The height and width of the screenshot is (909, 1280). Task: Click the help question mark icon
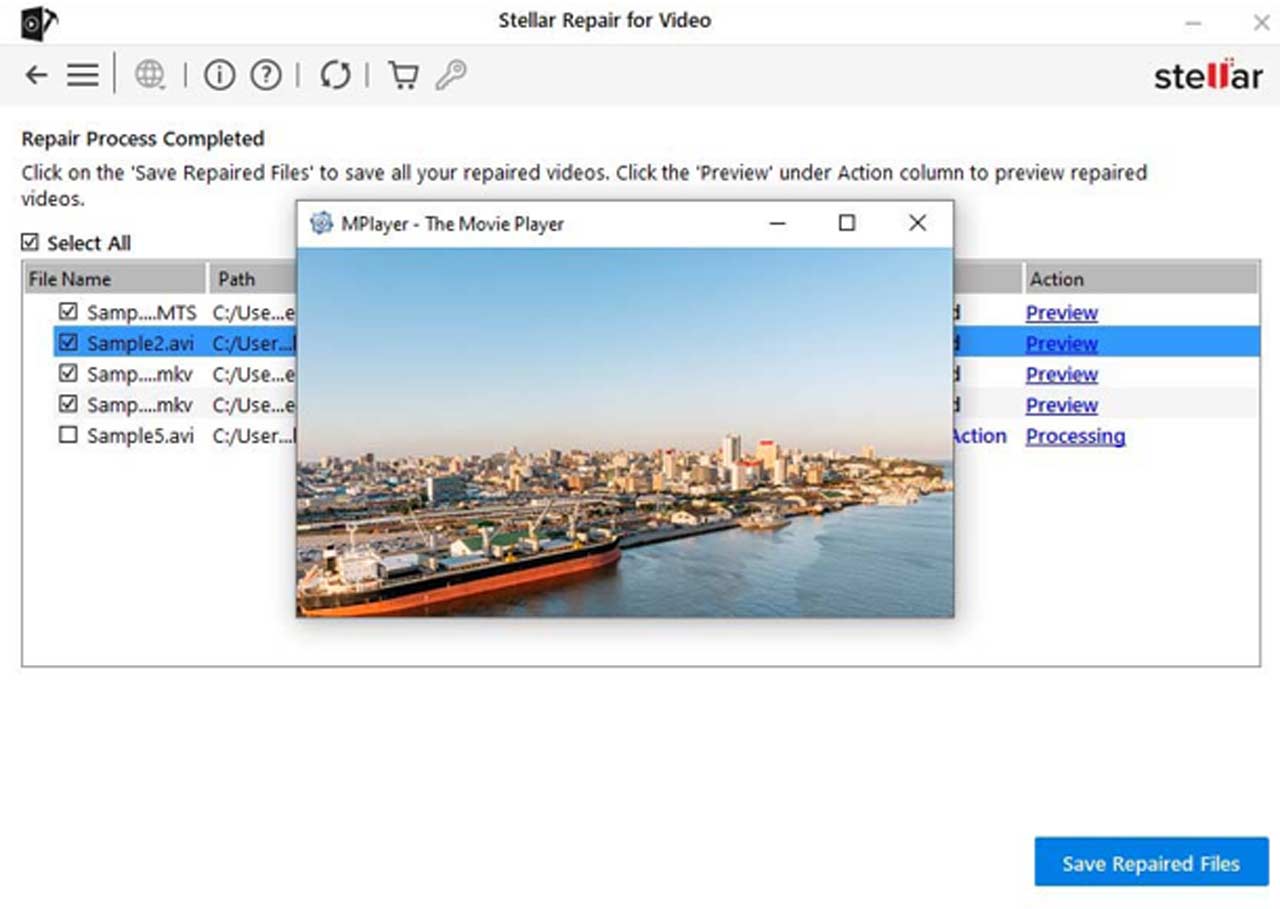coord(265,75)
